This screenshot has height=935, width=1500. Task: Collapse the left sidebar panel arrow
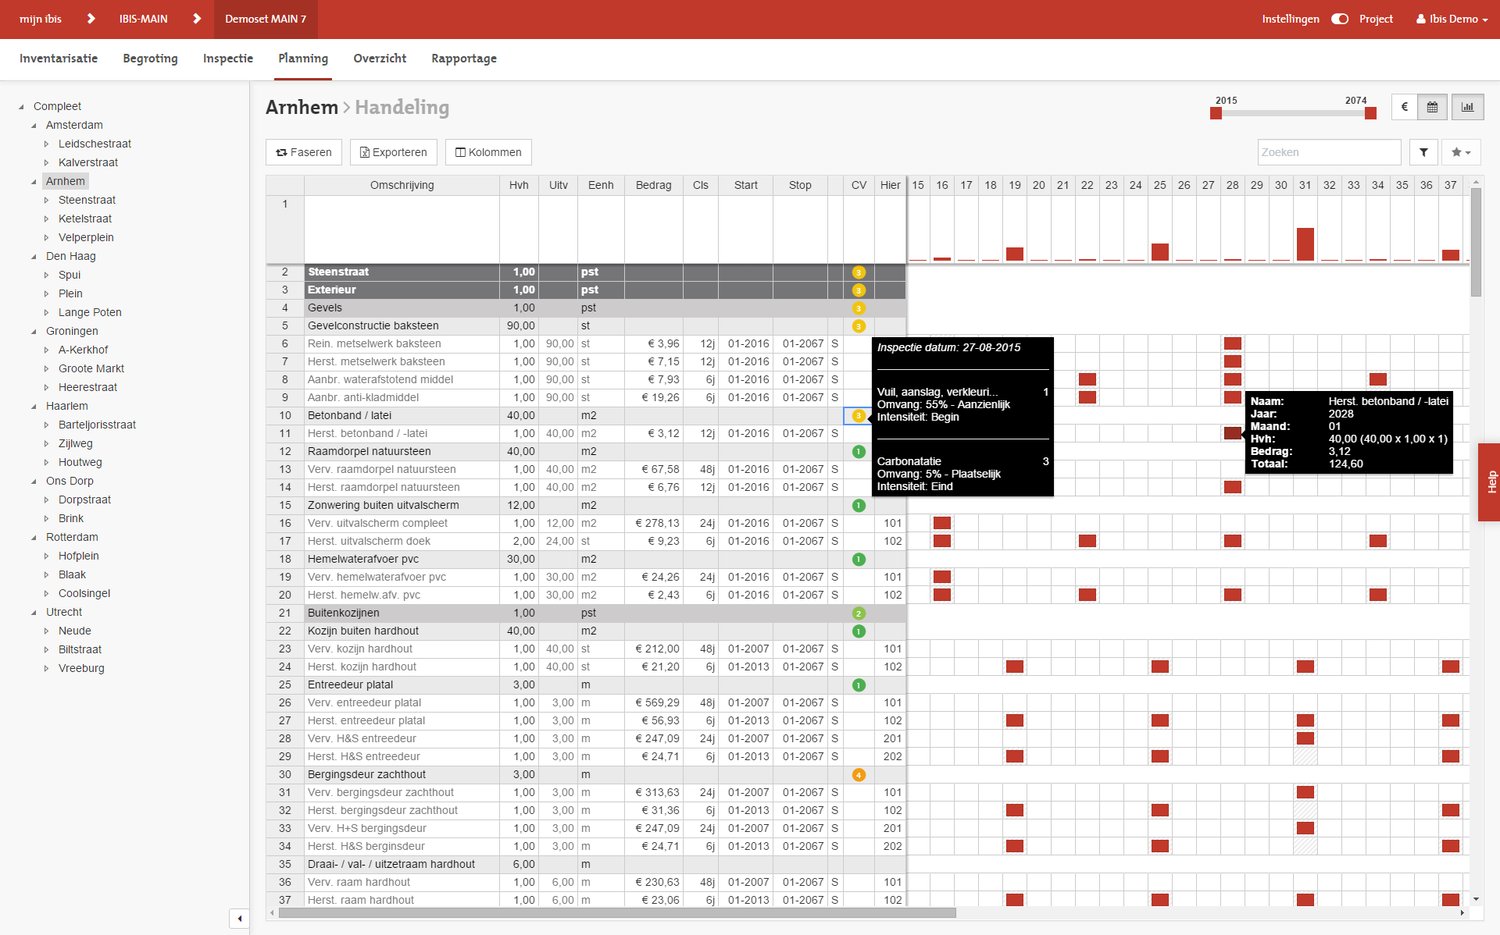click(239, 918)
